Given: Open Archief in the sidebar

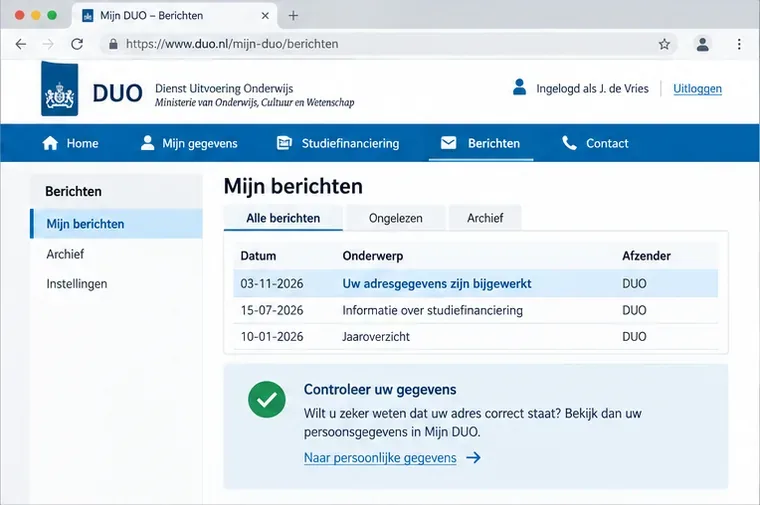Looking at the screenshot, I should (x=65, y=254).
